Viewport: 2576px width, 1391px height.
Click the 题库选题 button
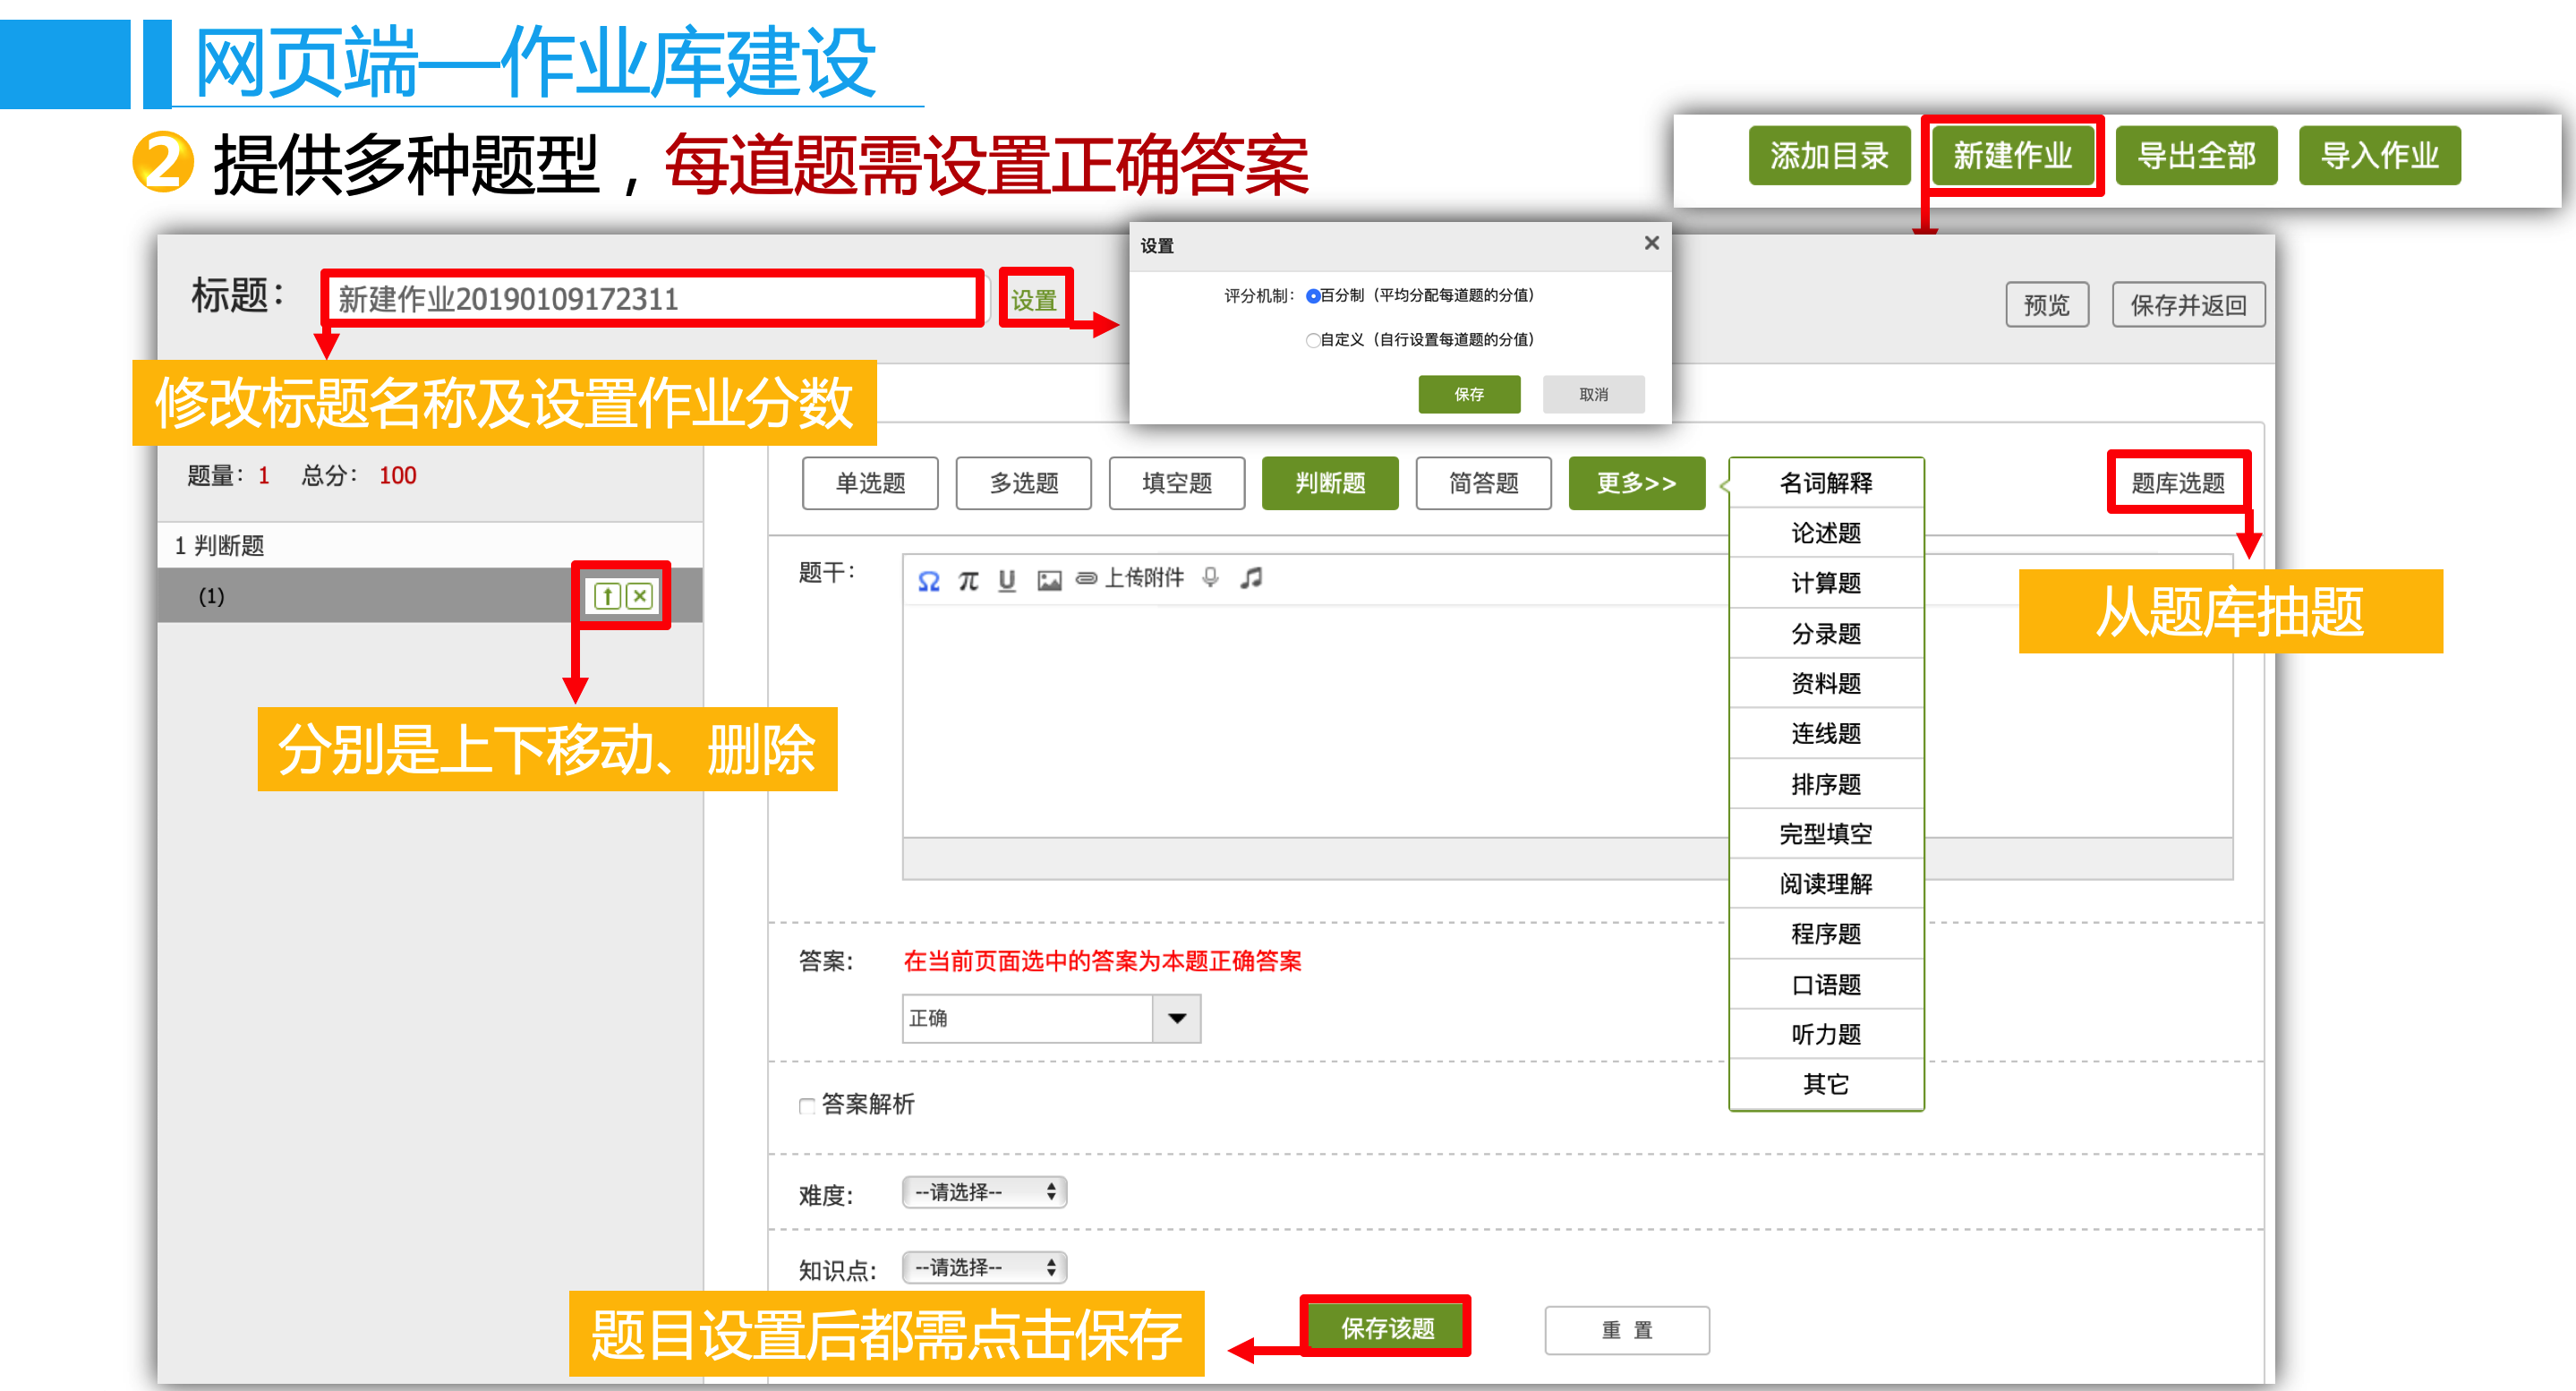(2177, 483)
